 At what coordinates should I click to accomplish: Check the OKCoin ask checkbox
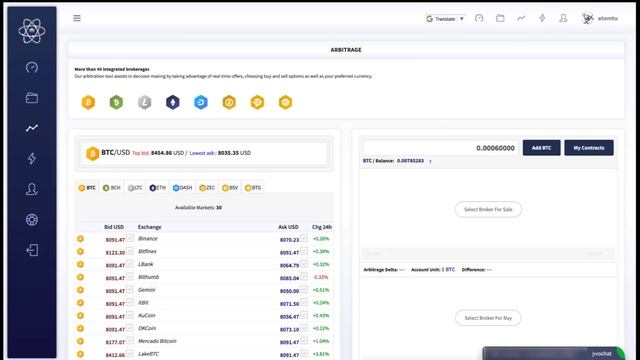pos(304,327)
